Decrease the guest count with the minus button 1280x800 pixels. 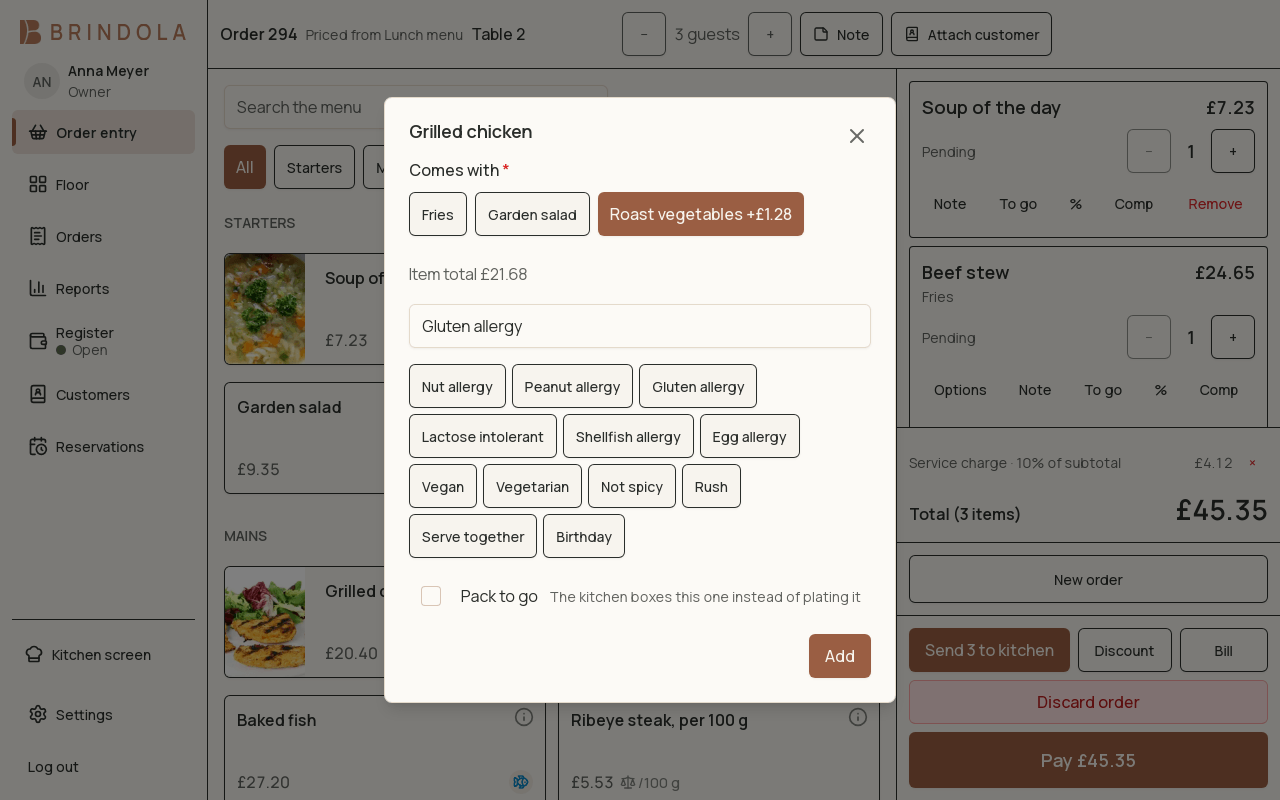click(644, 34)
